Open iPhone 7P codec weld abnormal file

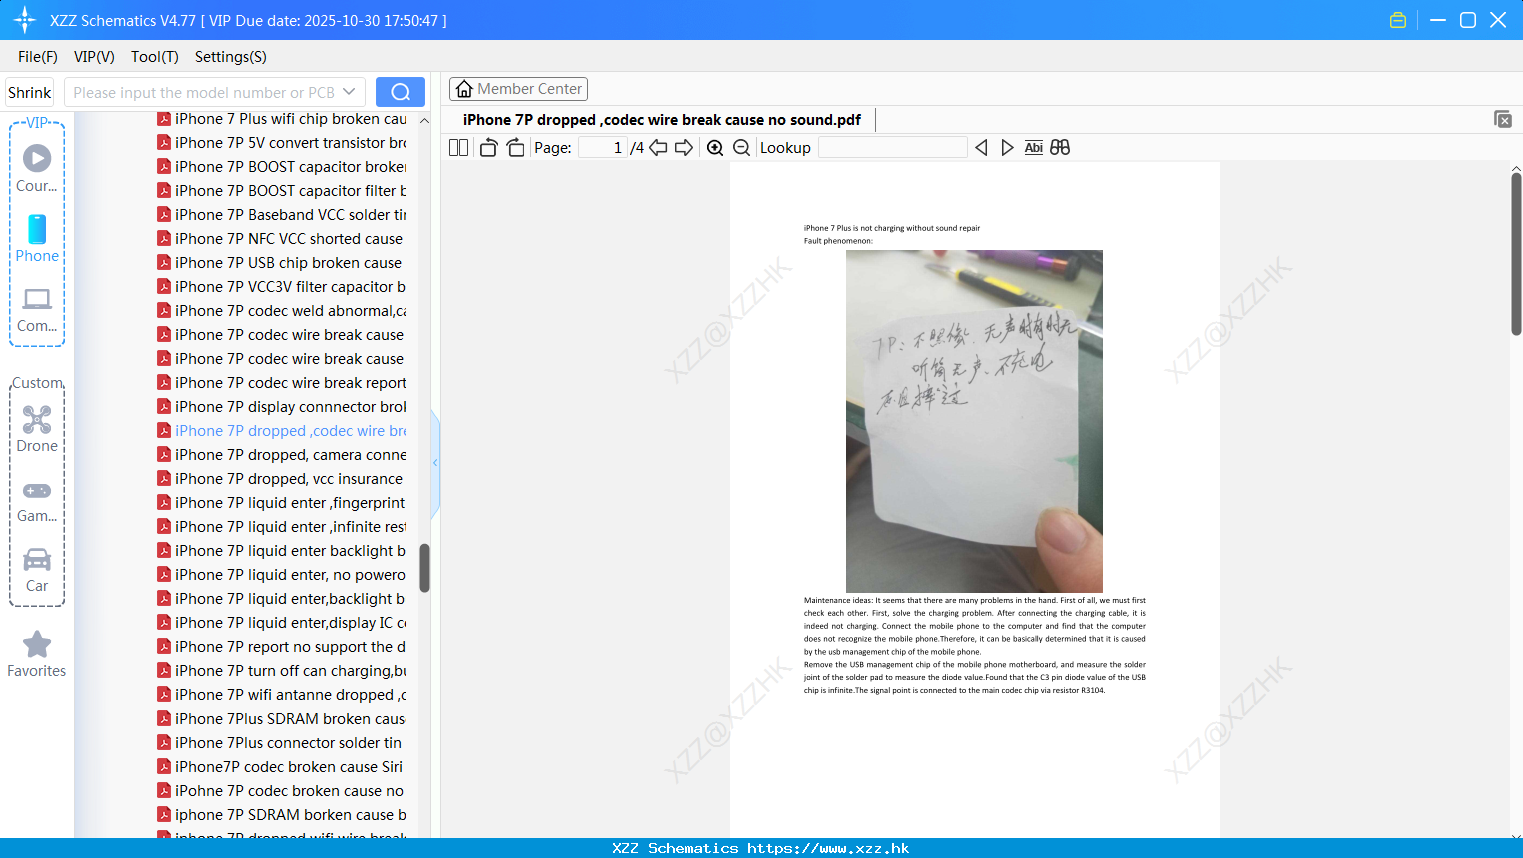[x=282, y=311]
